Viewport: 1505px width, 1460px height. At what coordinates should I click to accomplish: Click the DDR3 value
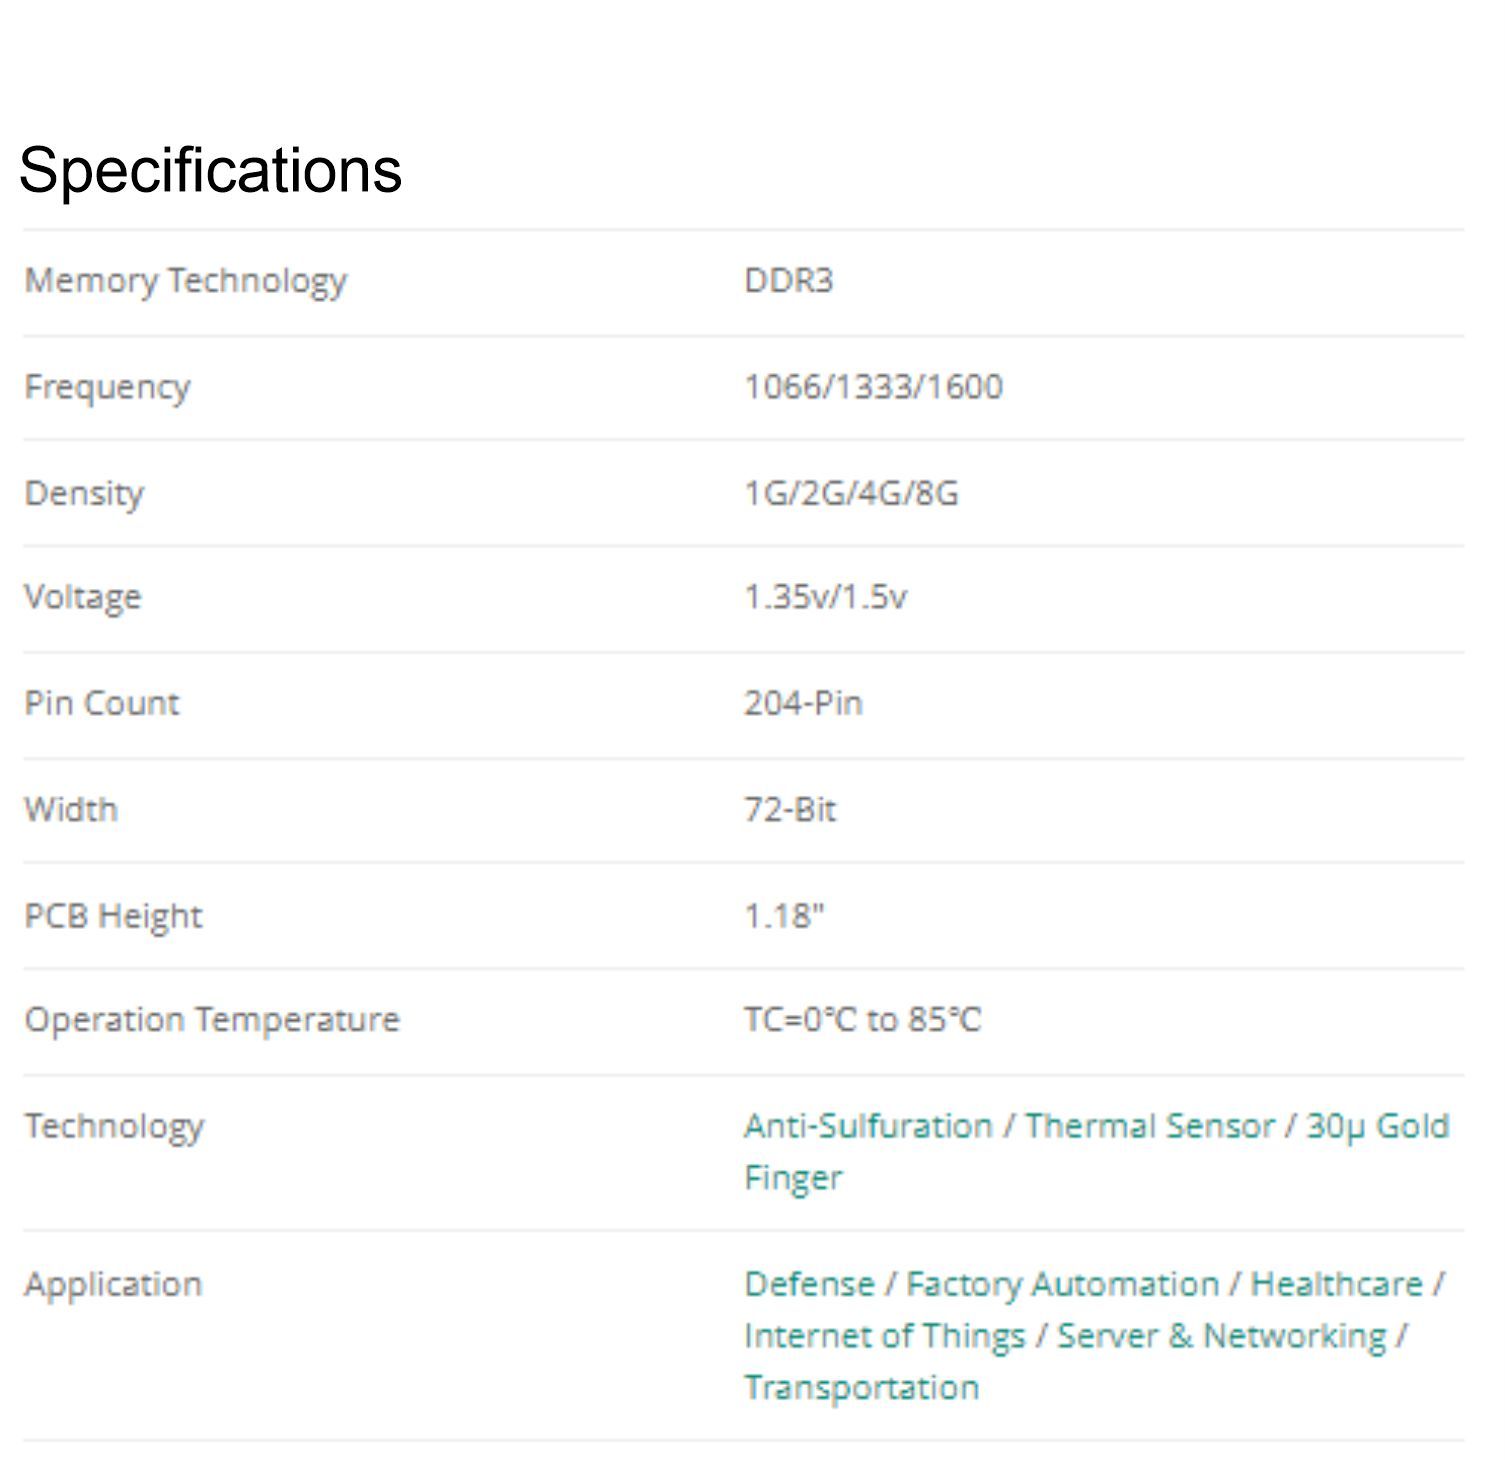(788, 281)
